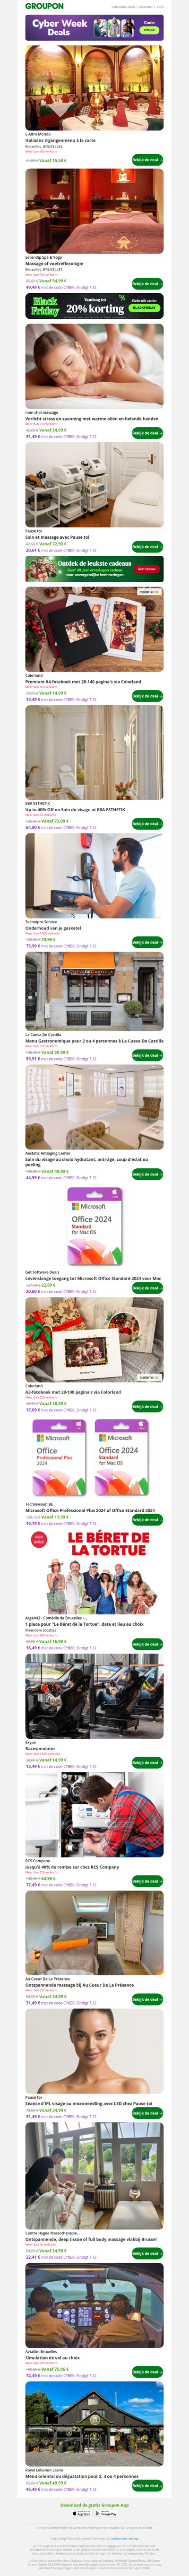
Task: Click the Ontdek de leukste cadeaus banner
Action: 94,568
